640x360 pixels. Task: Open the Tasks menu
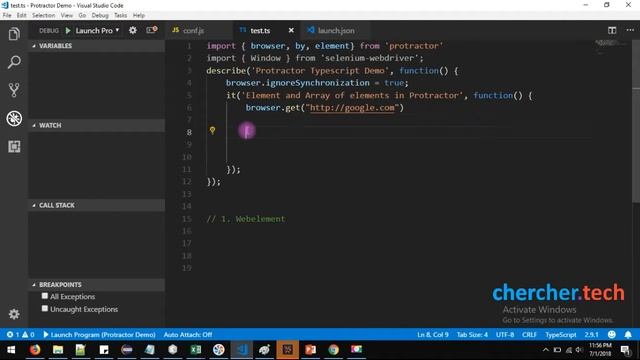tap(120, 15)
